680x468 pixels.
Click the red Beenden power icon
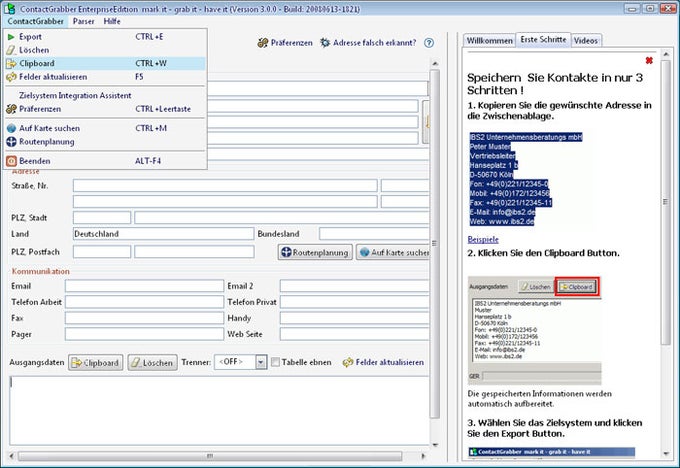[11, 161]
